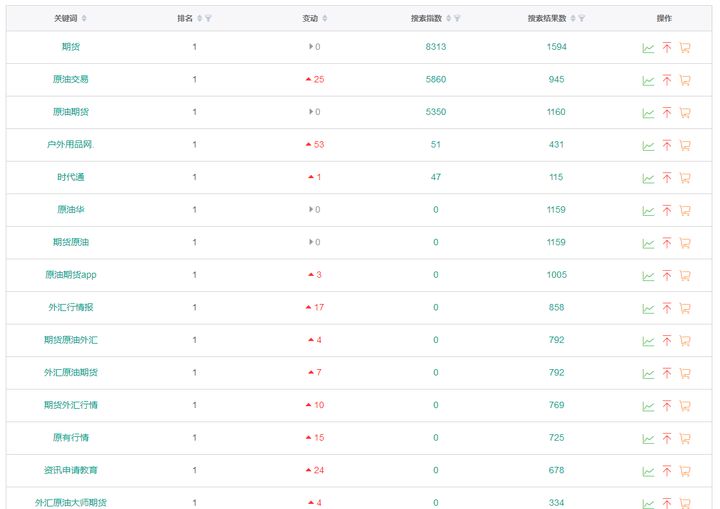Open the 原油交易 keyword link

(70, 79)
